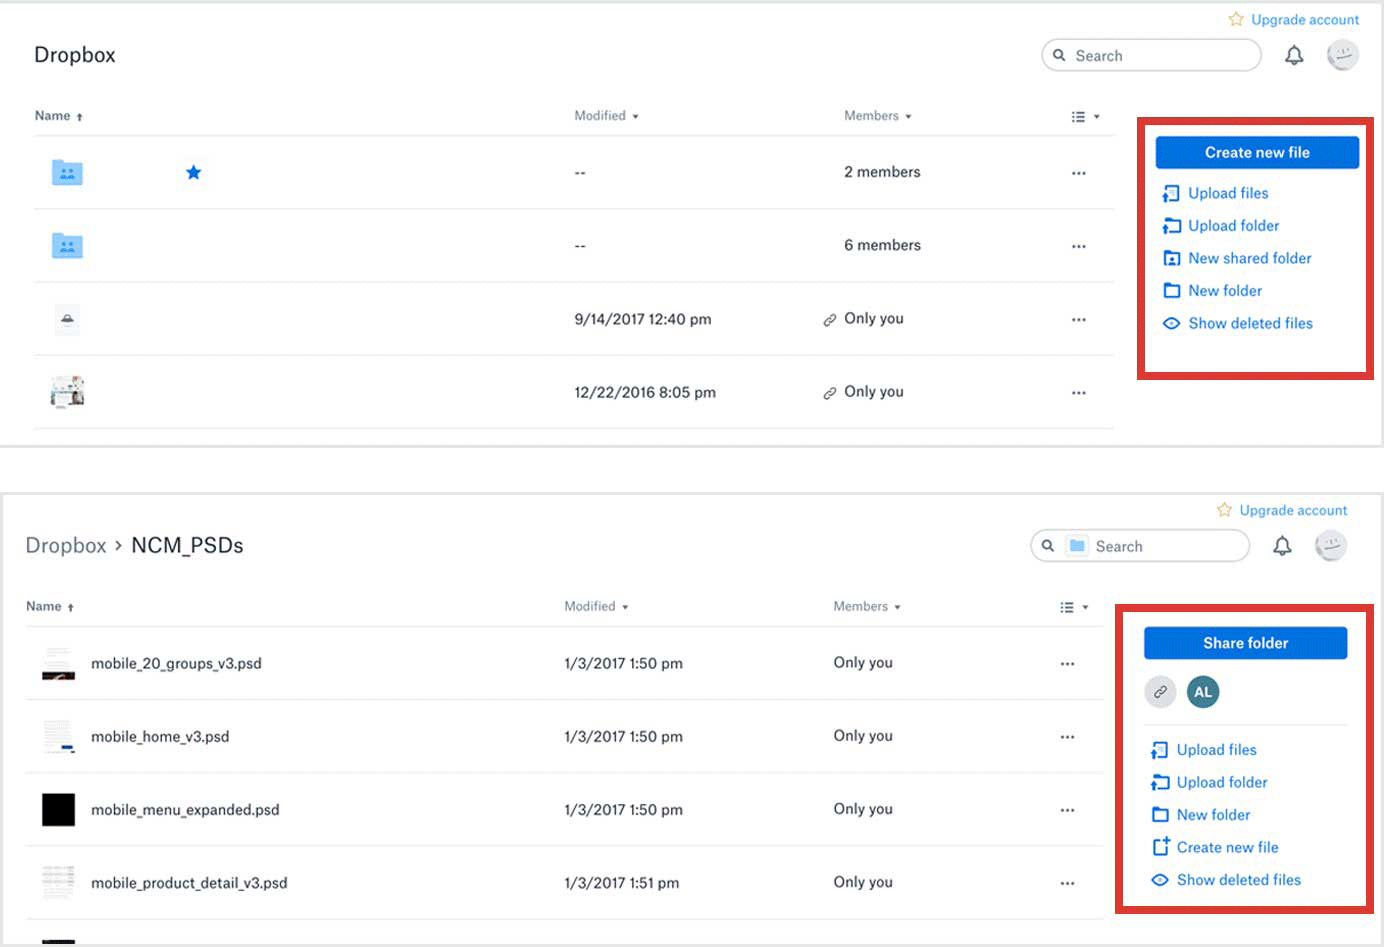Click 6 members text in second row
Viewport: 1384px width, 947px height.
pos(882,245)
